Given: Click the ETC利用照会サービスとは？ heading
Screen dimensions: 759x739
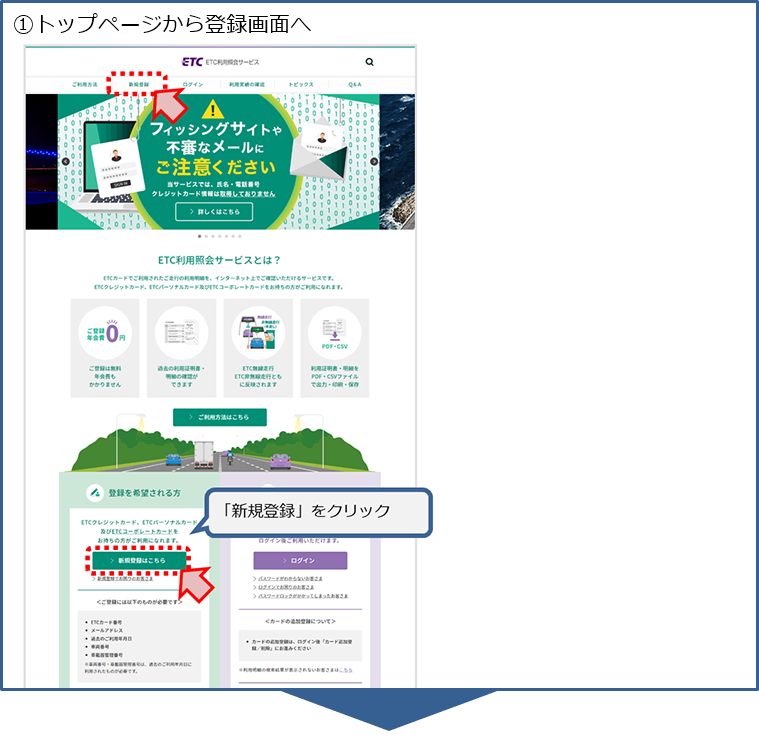Looking at the screenshot, I should click(x=219, y=260).
